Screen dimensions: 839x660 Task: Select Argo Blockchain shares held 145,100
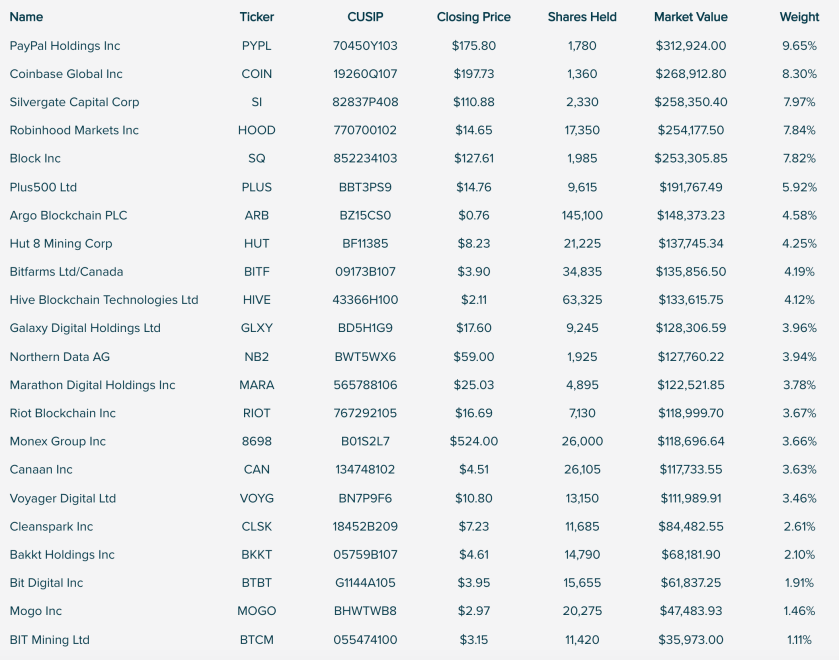[x=582, y=215]
